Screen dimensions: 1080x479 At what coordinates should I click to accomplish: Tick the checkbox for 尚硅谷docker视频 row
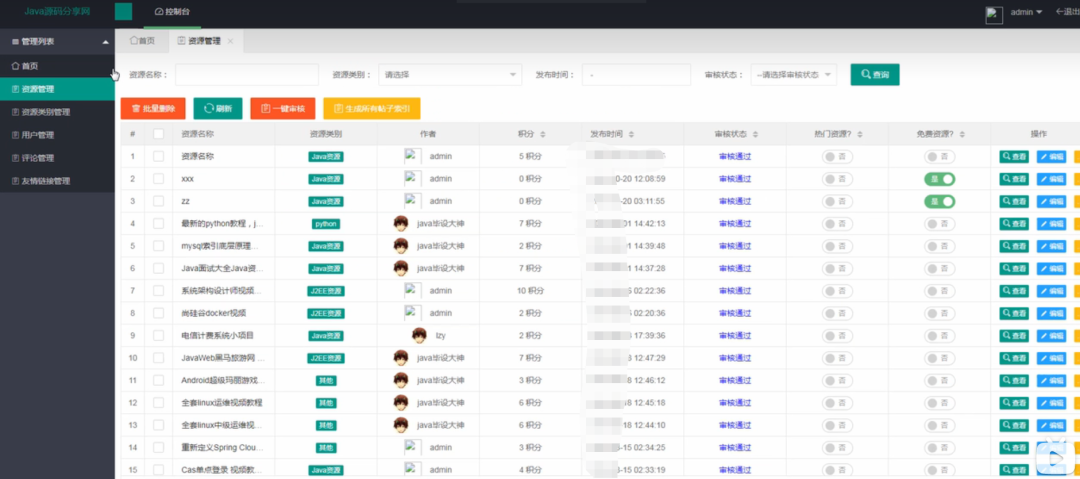[158, 313]
